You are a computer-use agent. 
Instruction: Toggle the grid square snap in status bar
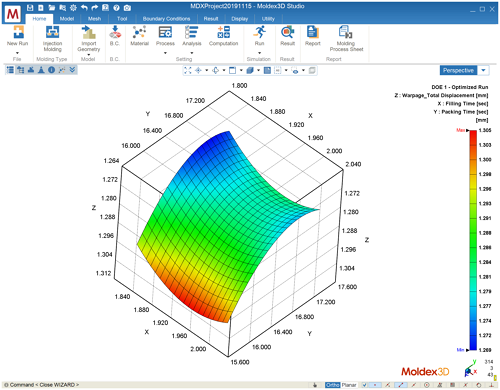452,385
